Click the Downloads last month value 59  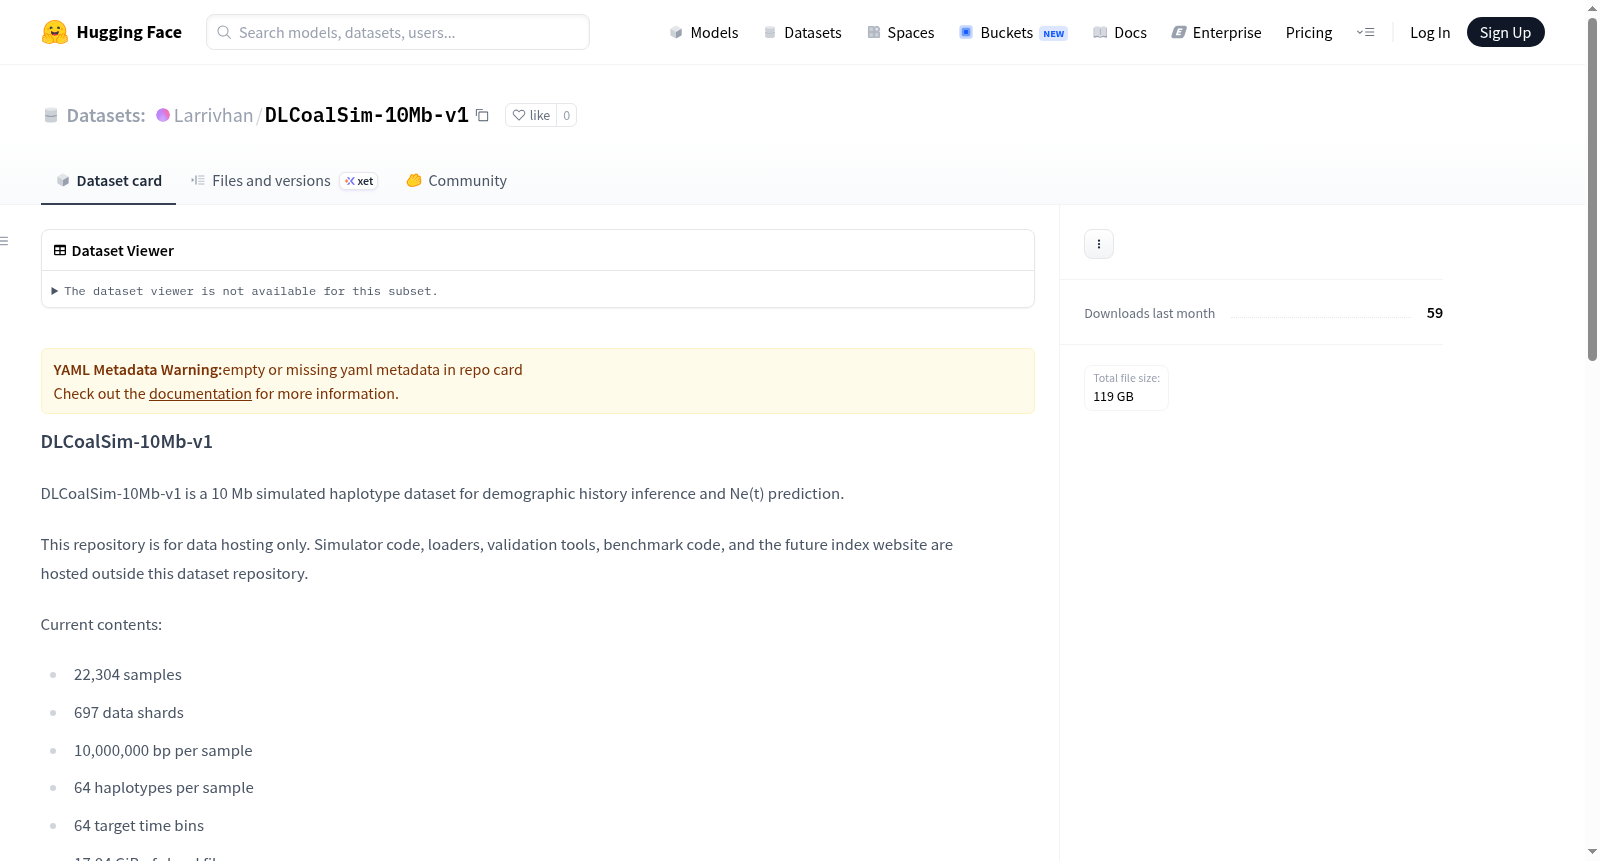pos(1435,313)
